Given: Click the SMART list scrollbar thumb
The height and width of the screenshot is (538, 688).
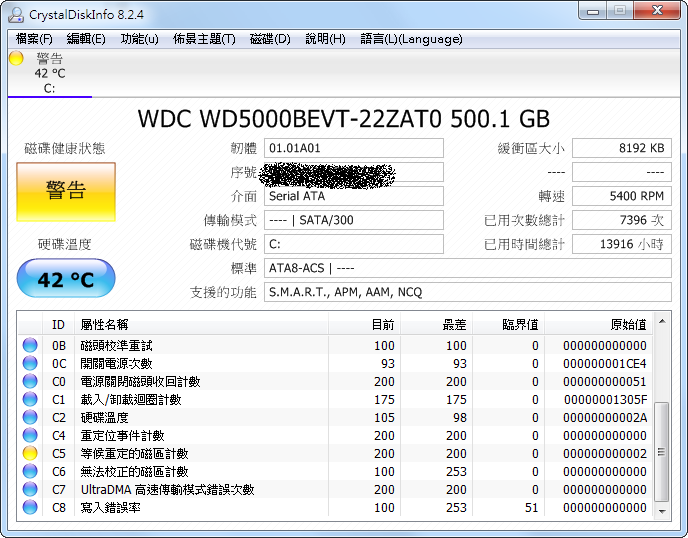Looking at the screenshot, I should coord(662,452).
